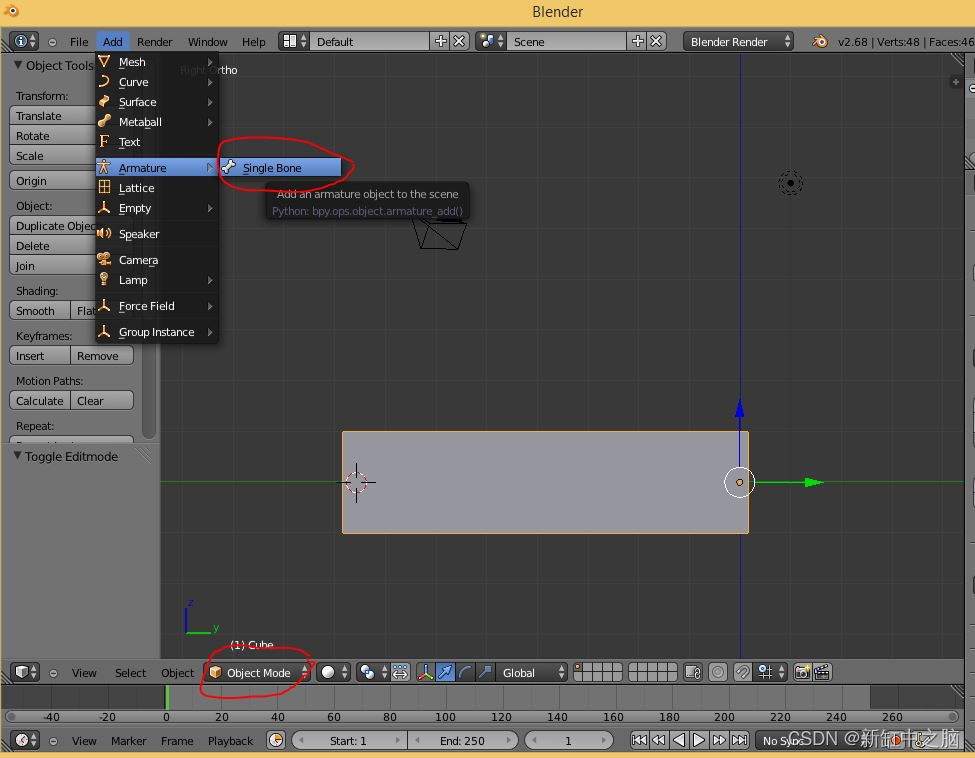Image resolution: width=975 pixels, height=758 pixels.
Task: Select the camera object in the viewport
Action: 440,234
